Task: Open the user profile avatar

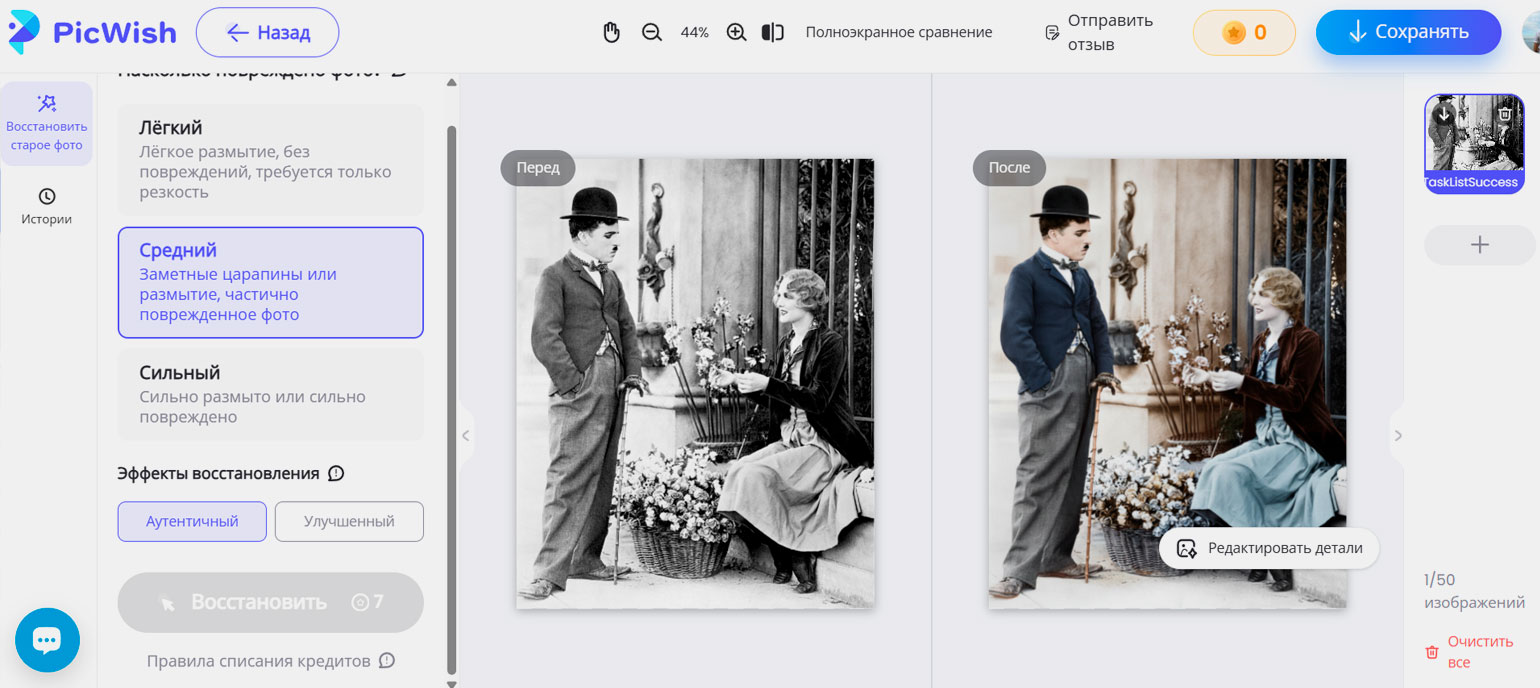Action: tap(1531, 32)
